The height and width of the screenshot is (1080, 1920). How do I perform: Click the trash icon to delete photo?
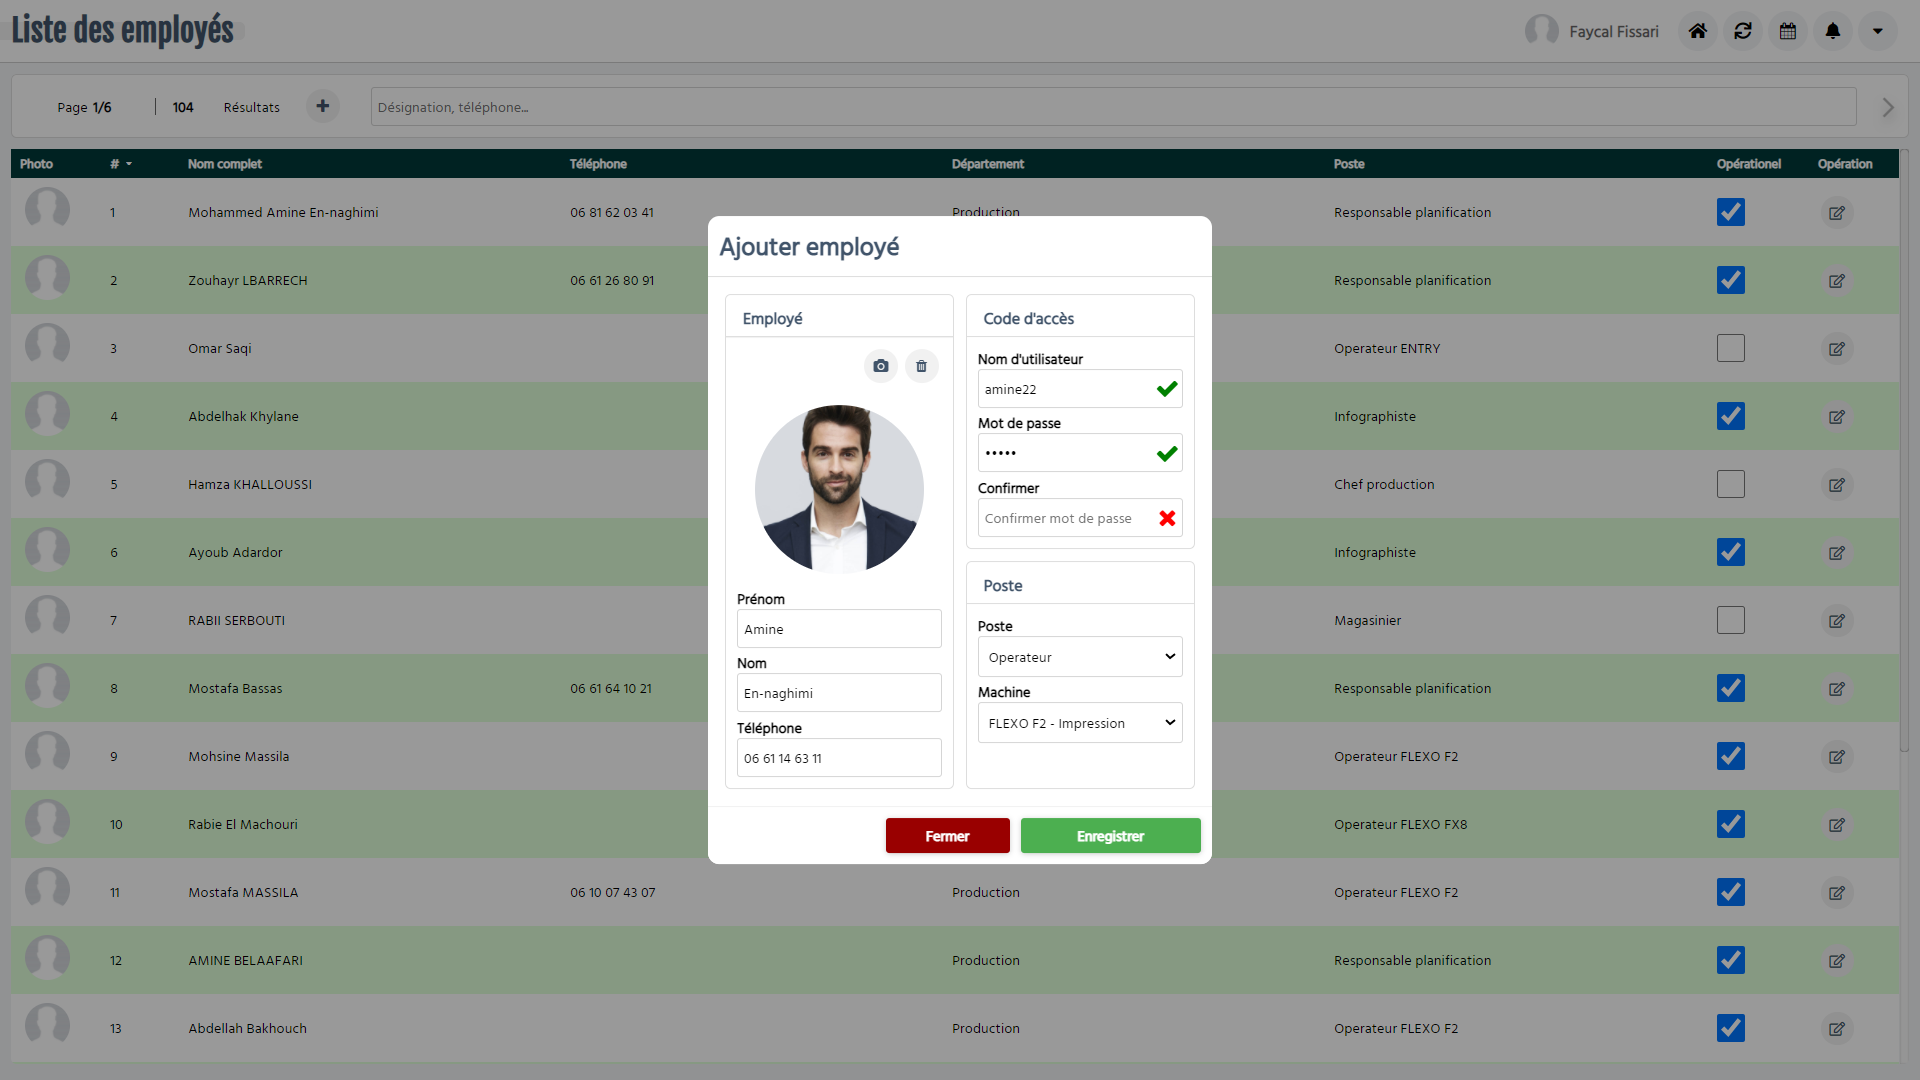921,366
